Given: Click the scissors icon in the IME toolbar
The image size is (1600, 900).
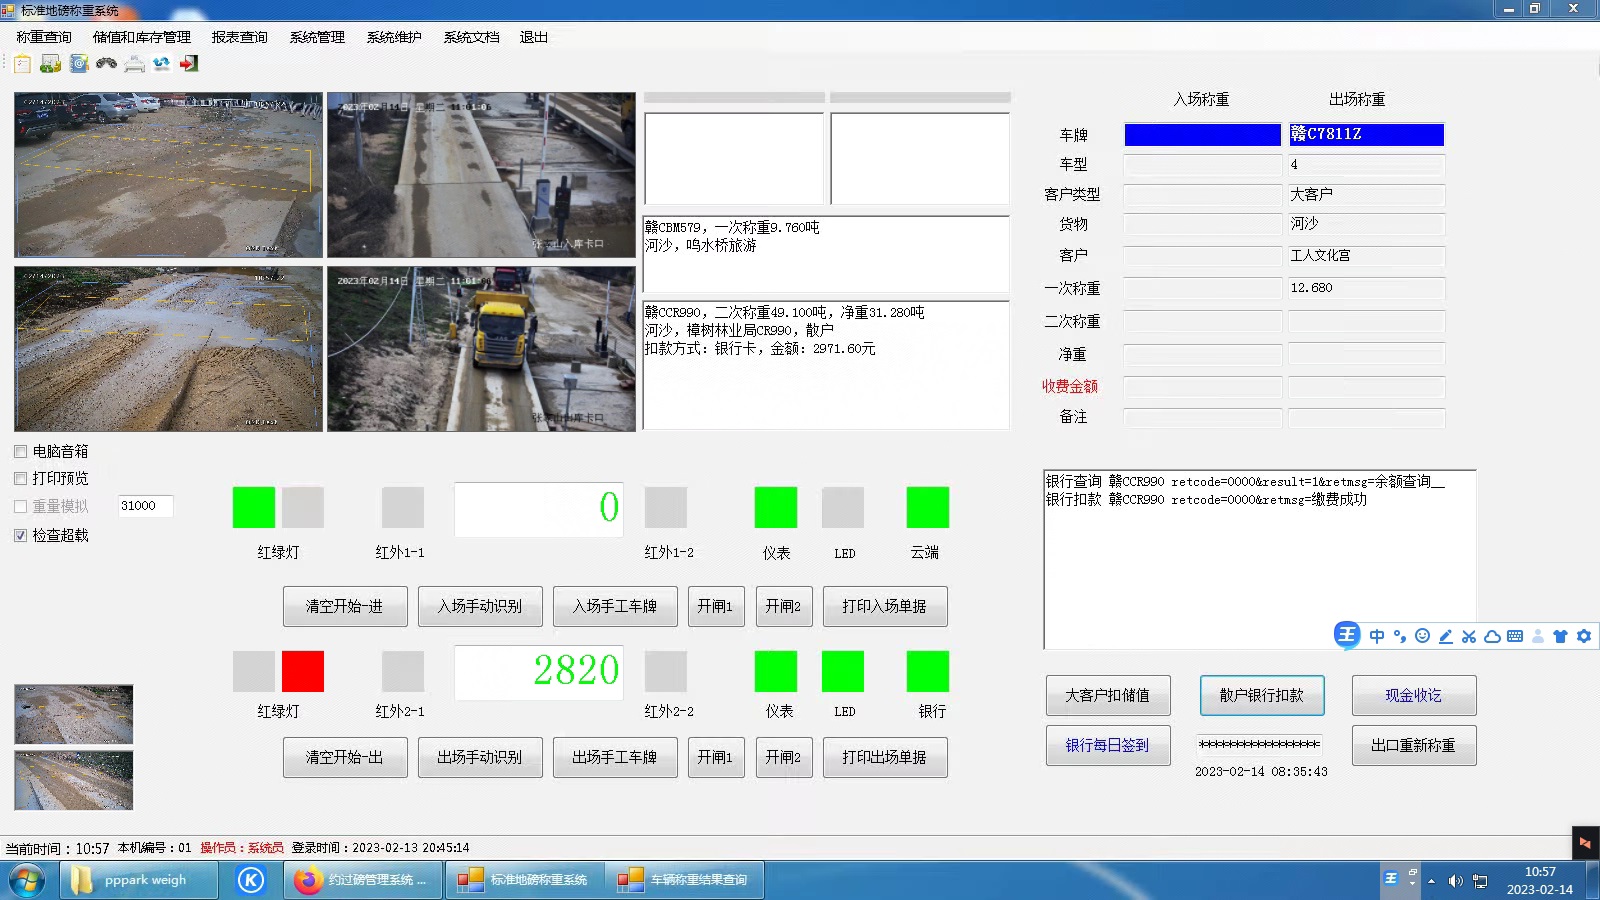Looking at the screenshot, I should [1469, 636].
